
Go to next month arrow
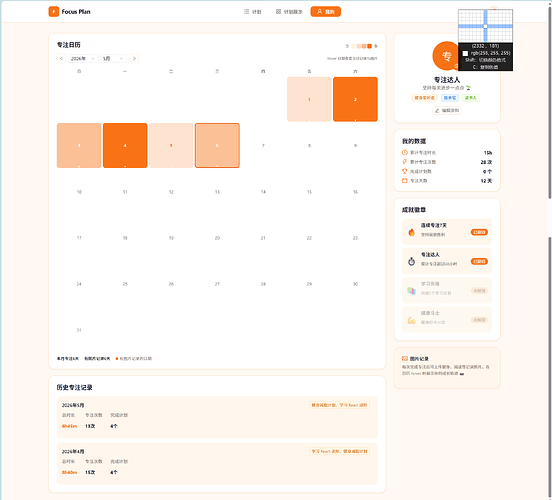pyautogui.click(x=134, y=58)
